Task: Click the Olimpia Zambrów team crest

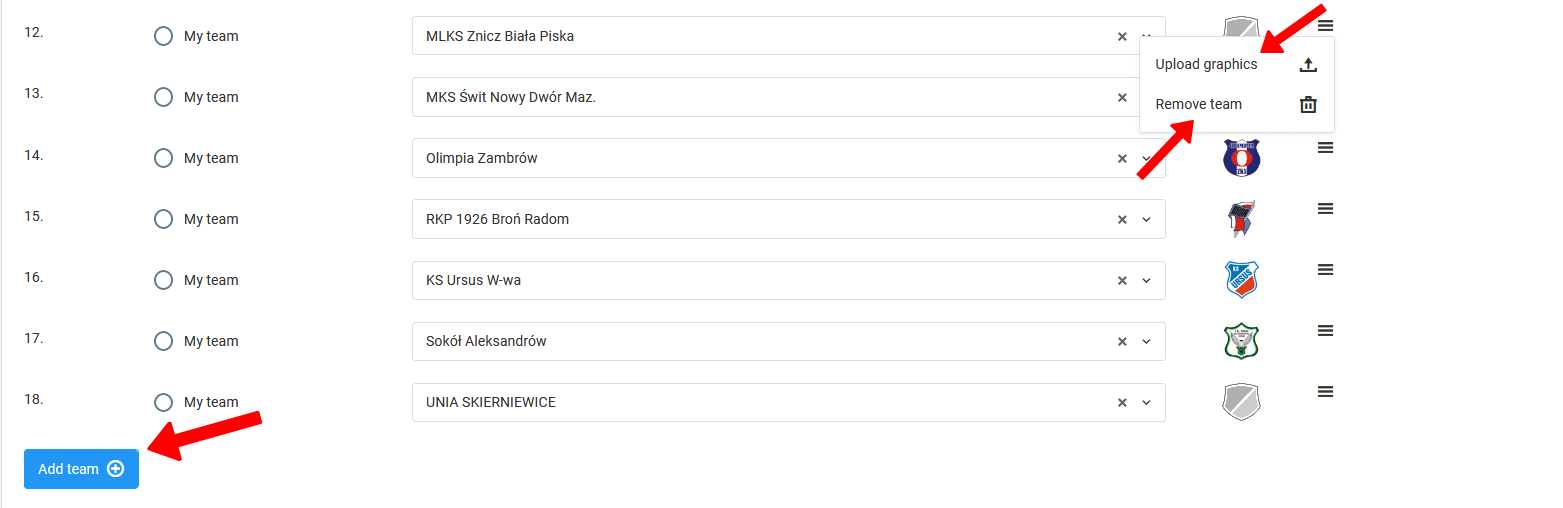Action: (1241, 158)
